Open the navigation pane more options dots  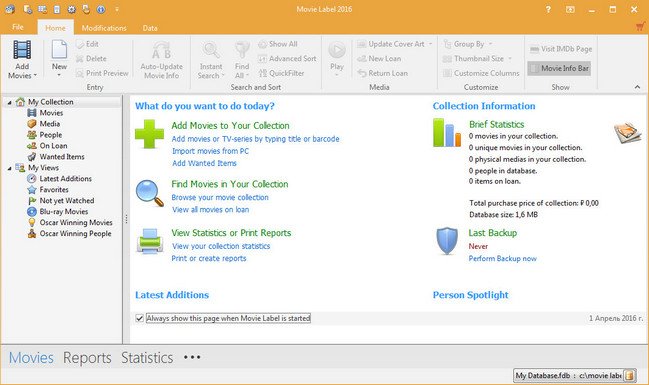[x=192, y=357]
